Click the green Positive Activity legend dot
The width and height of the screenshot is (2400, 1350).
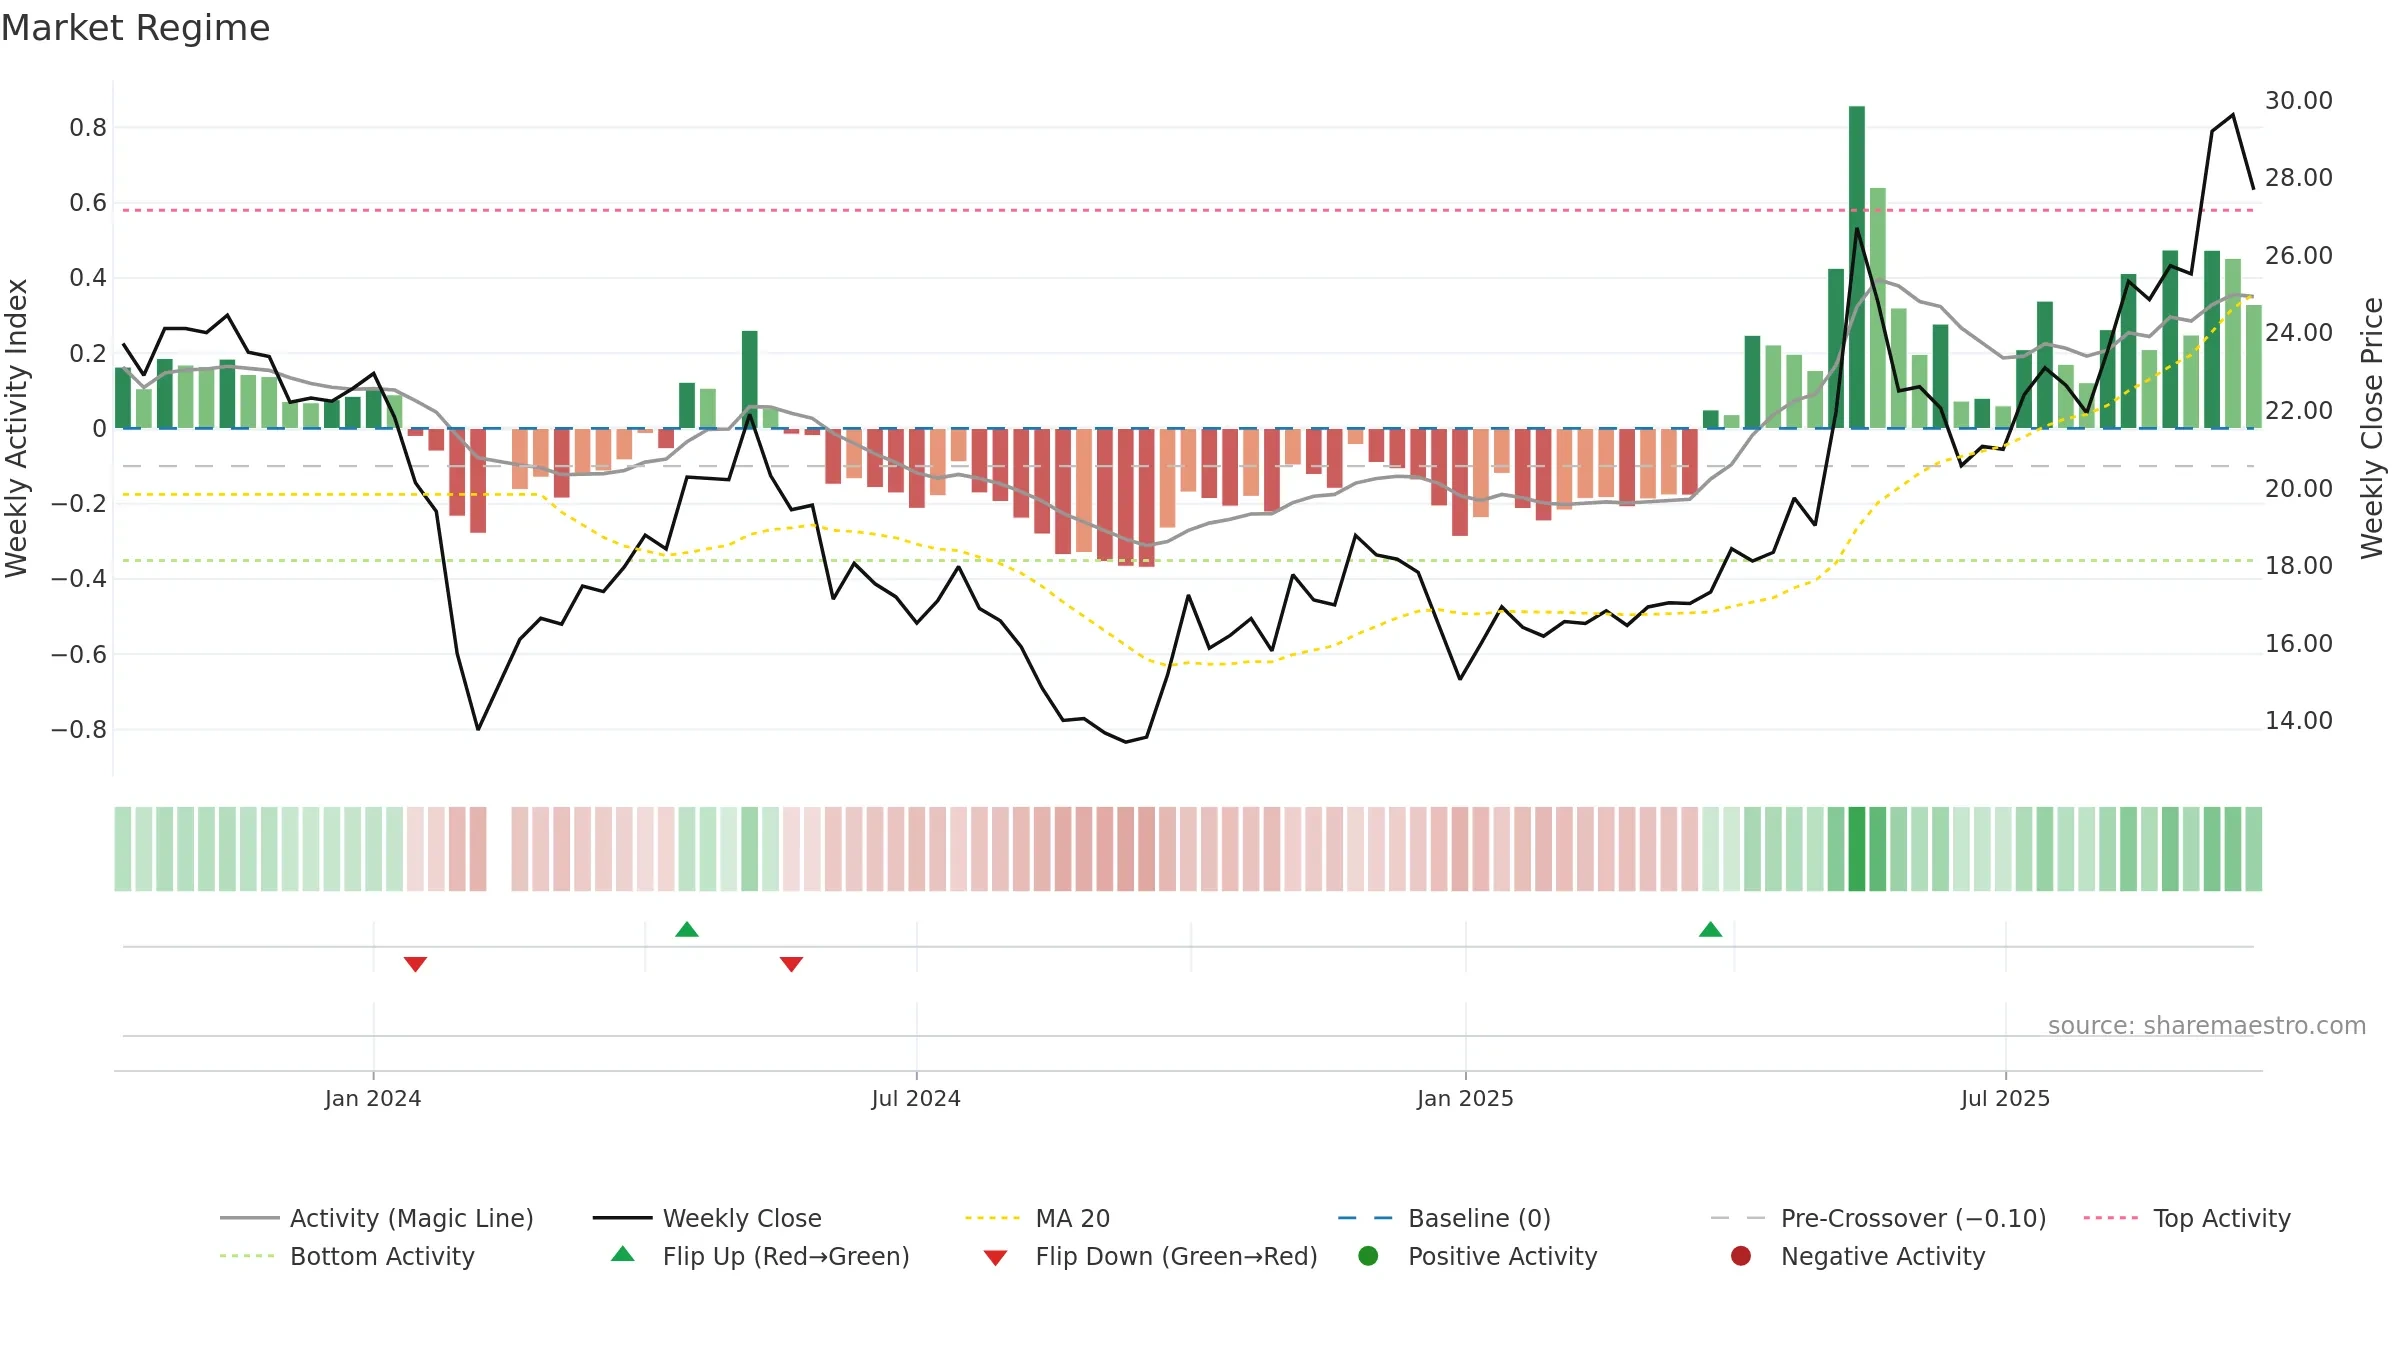[1368, 1256]
